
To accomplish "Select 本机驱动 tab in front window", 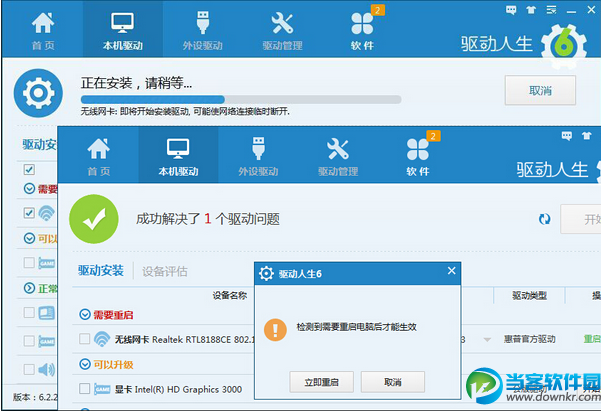I will click(x=179, y=156).
